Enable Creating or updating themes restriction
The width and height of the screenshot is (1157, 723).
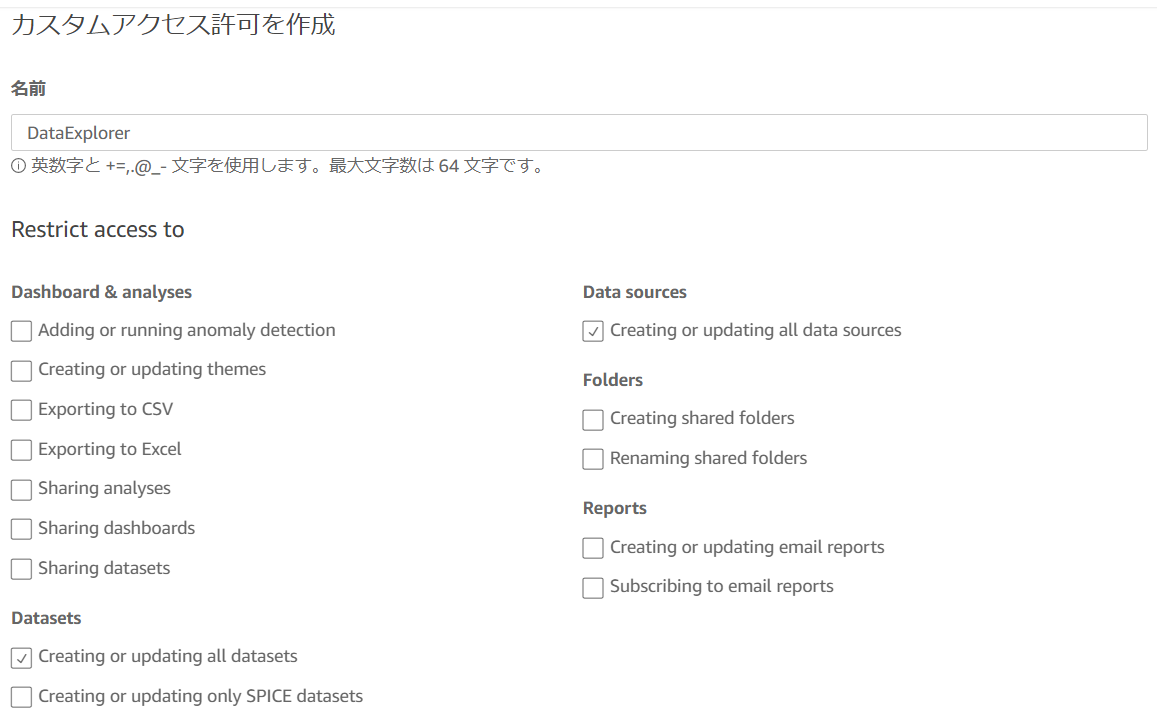21,370
